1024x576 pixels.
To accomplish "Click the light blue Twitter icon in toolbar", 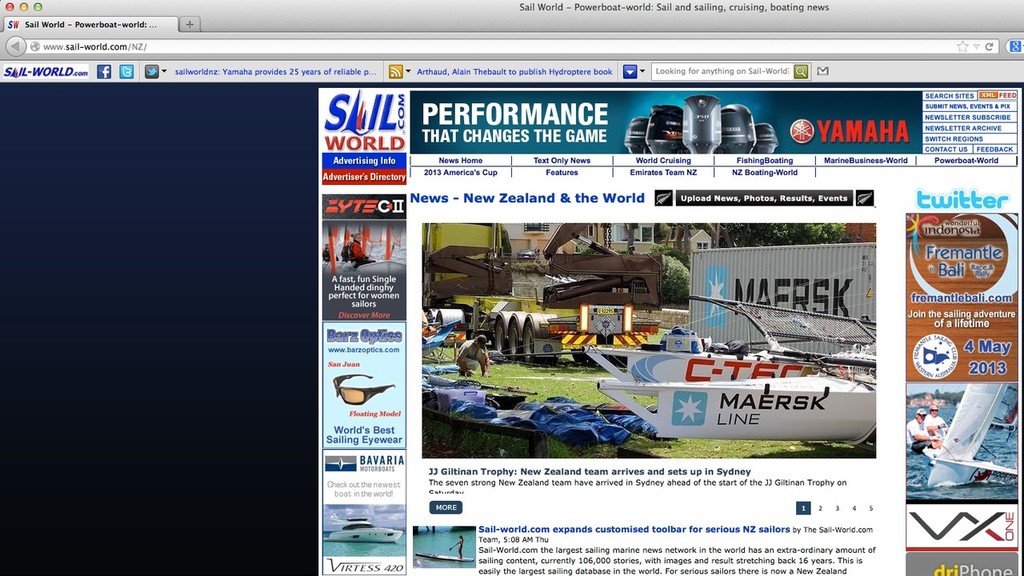I will pos(127,72).
